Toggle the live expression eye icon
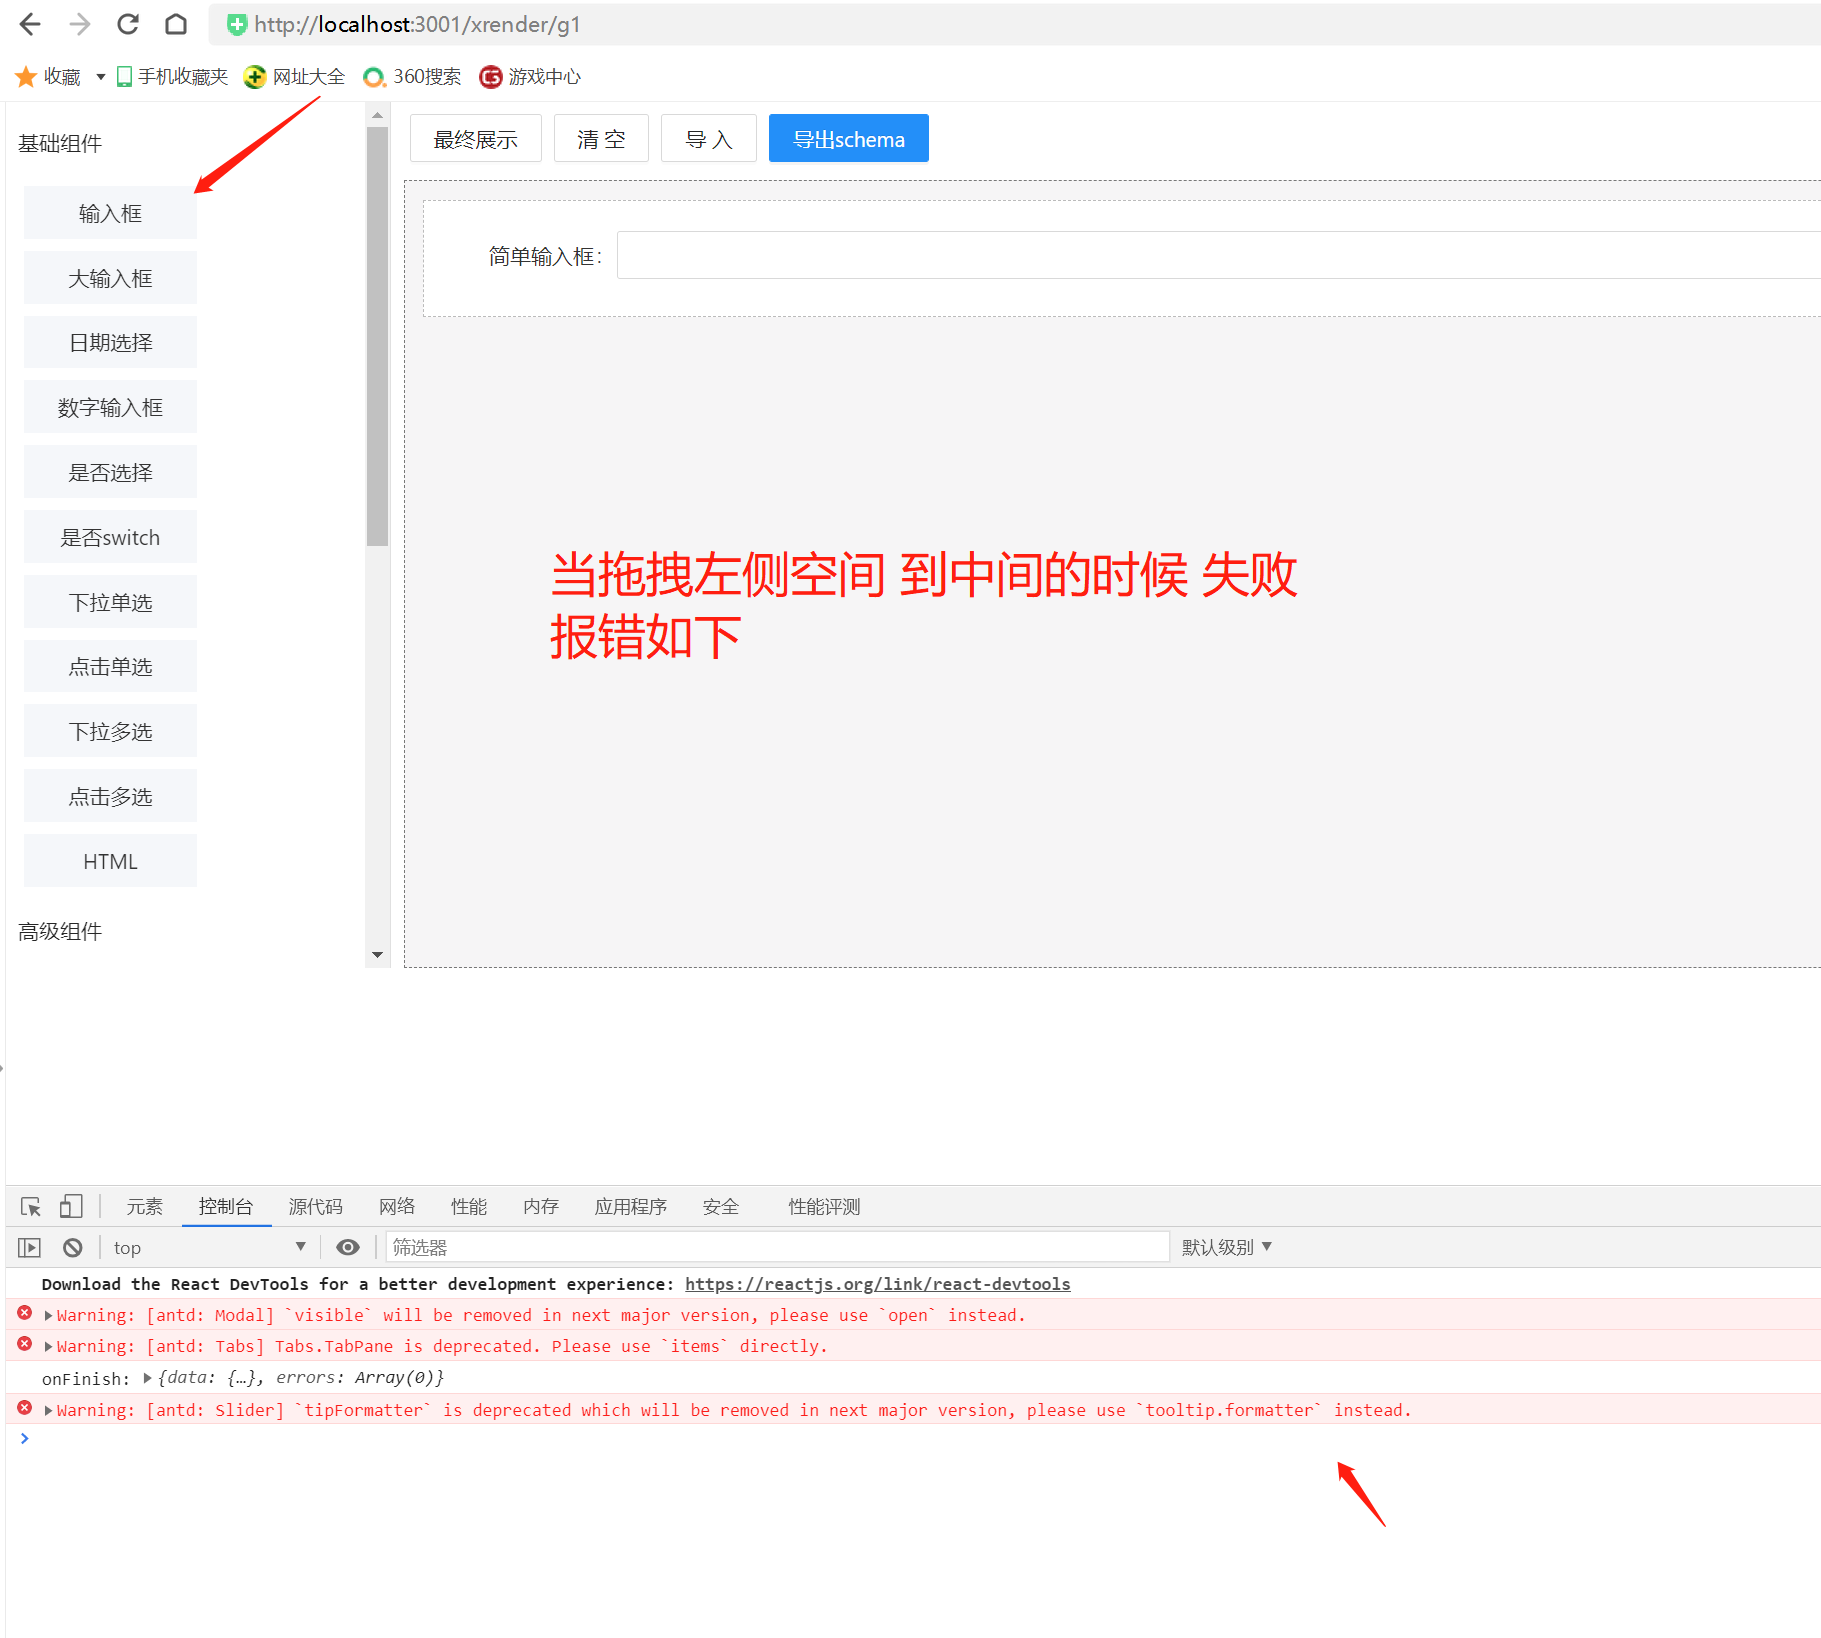The width and height of the screenshot is (1821, 1638). pyautogui.click(x=348, y=1247)
